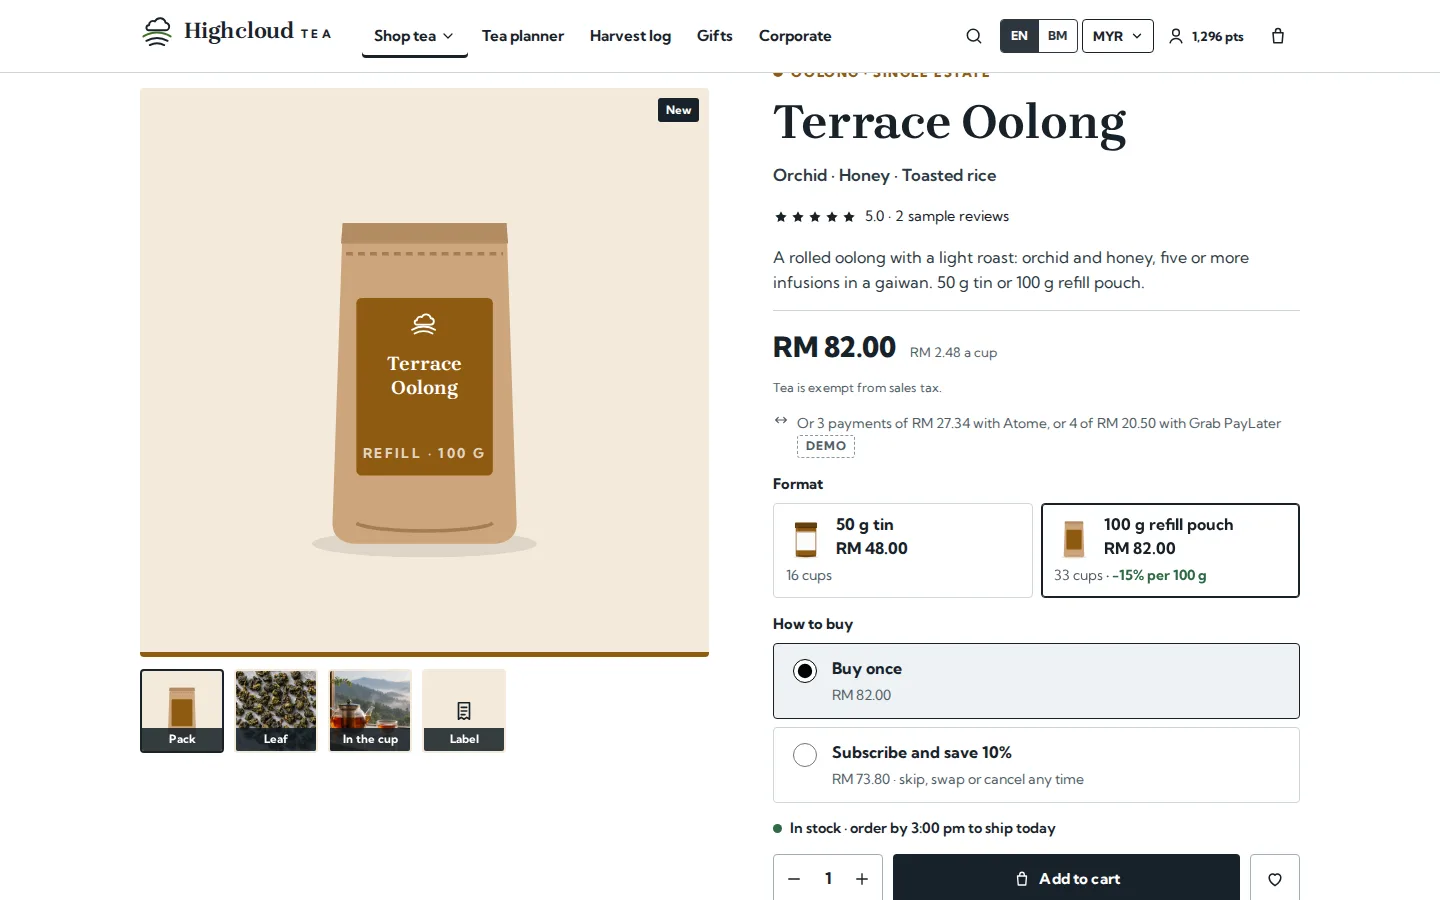The image size is (1440, 900).
Task: Go to Corporate section
Action: tap(795, 36)
